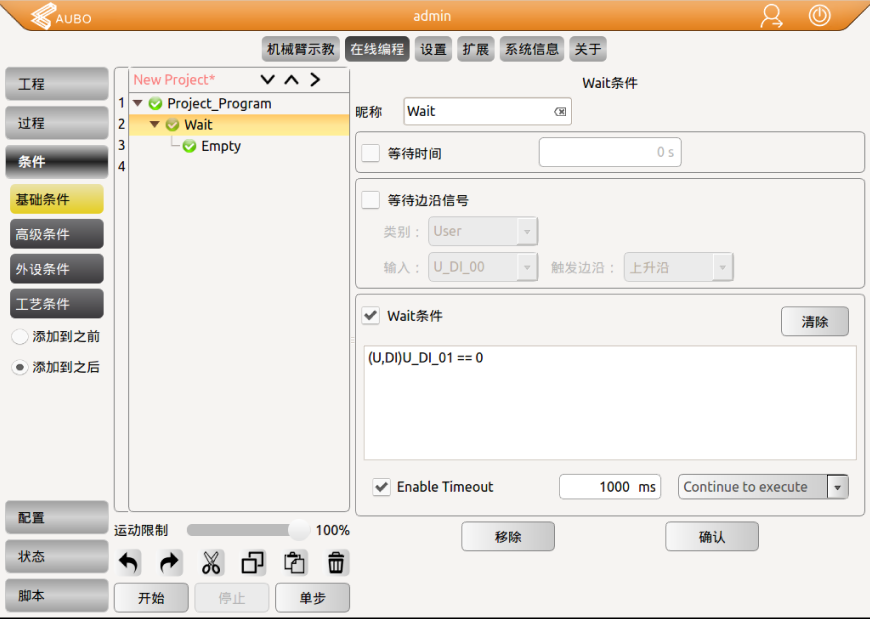Open the 系统信息 tab
This screenshot has width=870, height=619.
[531, 49]
